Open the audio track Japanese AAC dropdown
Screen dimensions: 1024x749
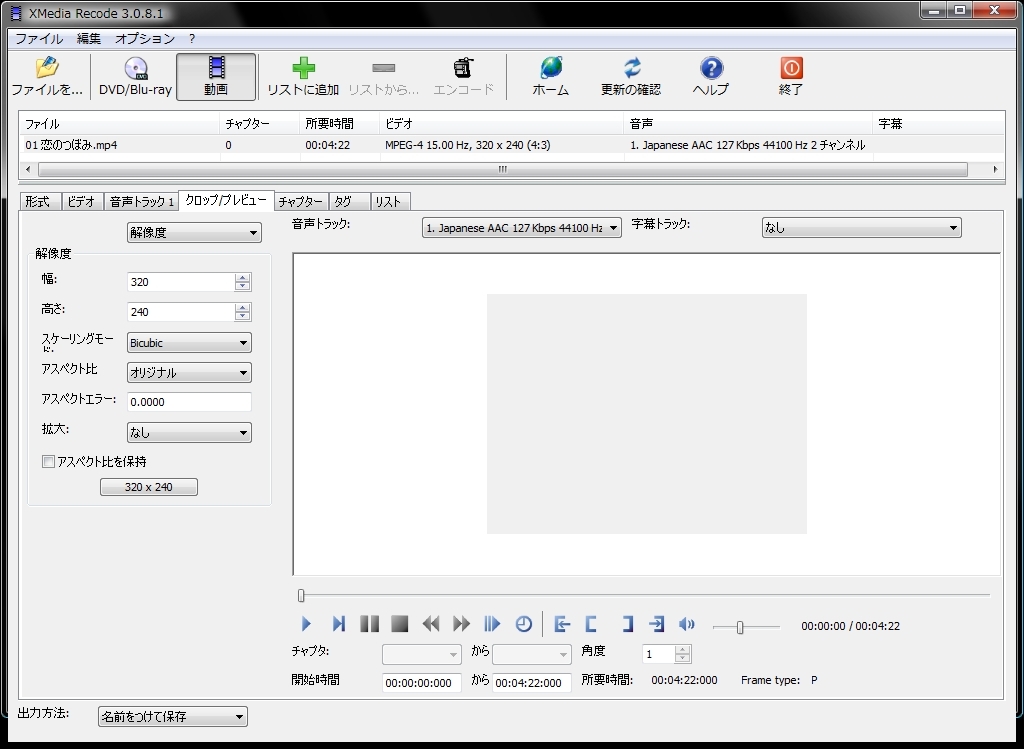(521, 228)
